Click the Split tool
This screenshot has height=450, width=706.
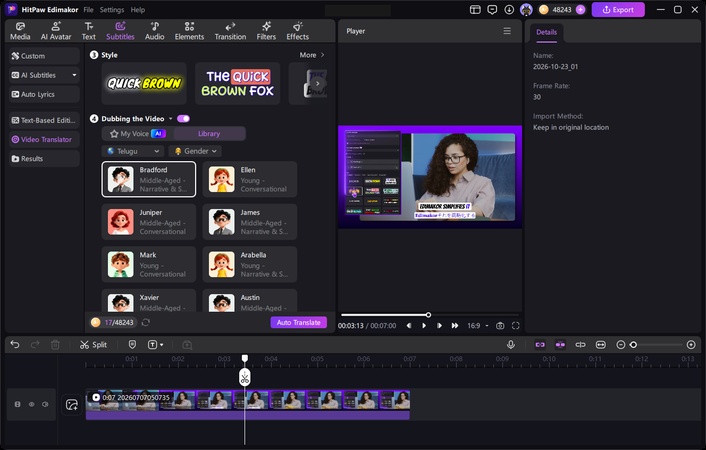93,345
